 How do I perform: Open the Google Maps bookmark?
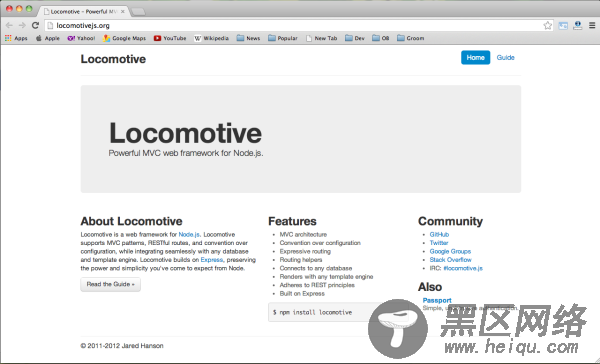pos(124,38)
